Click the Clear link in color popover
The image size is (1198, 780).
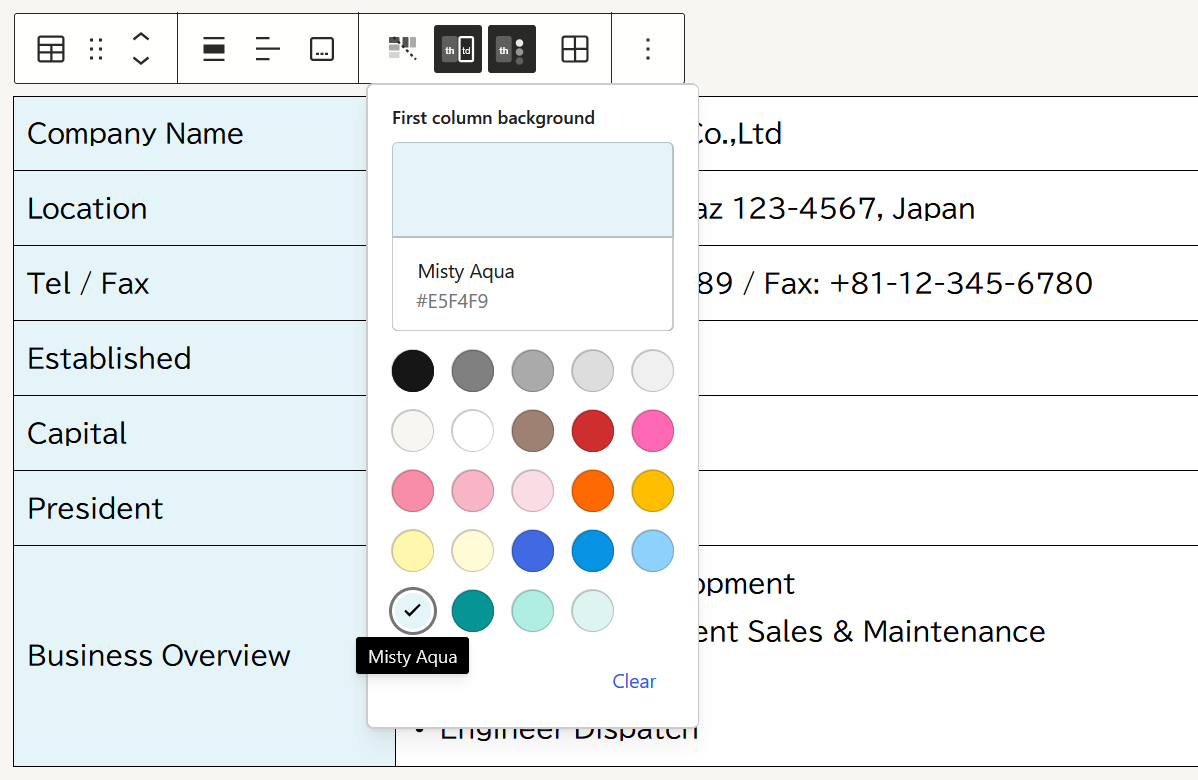click(634, 681)
